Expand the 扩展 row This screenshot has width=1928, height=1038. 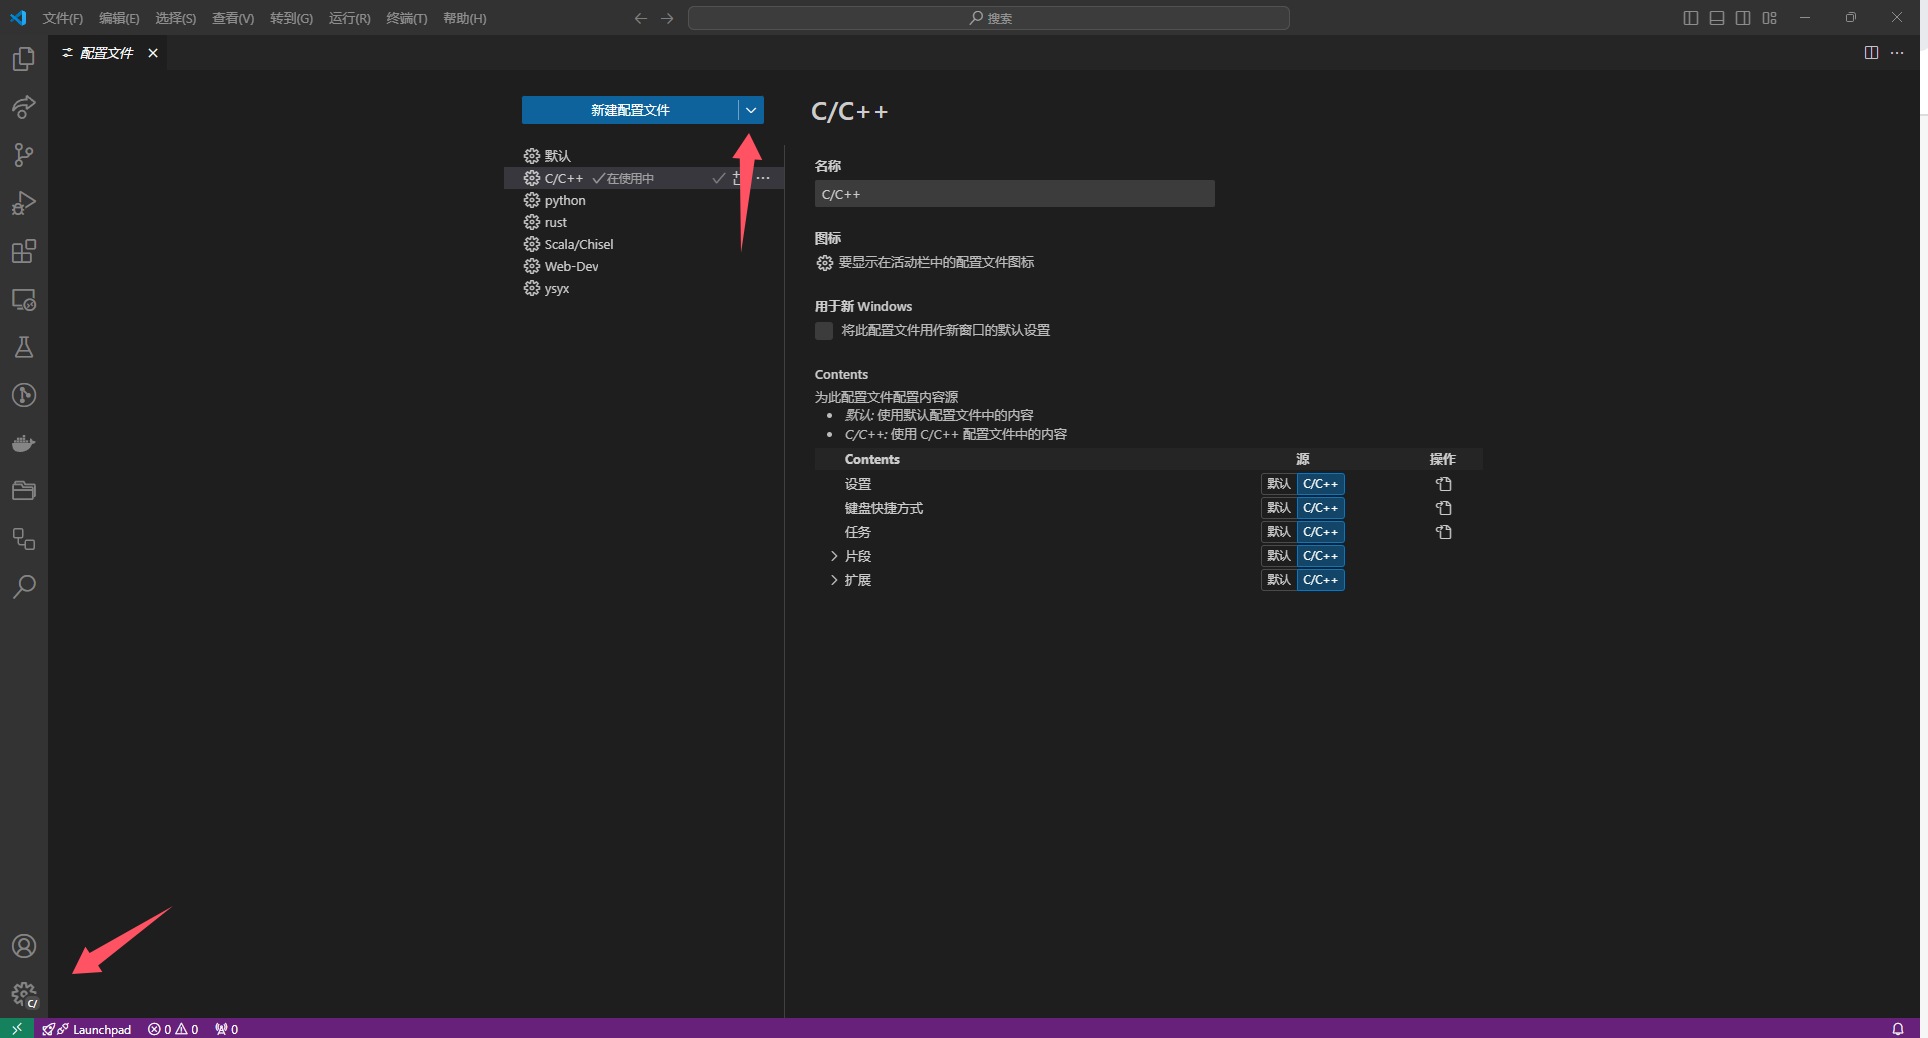[834, 580]
